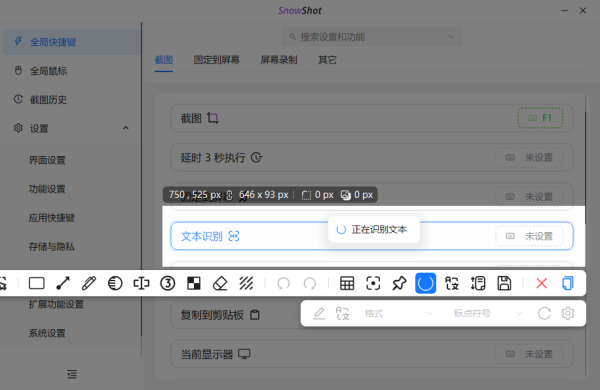The height and width of the screenshot is (390, 600).
Task: Select the mosaic checkerboard tool
Action: tap(194, 284)
